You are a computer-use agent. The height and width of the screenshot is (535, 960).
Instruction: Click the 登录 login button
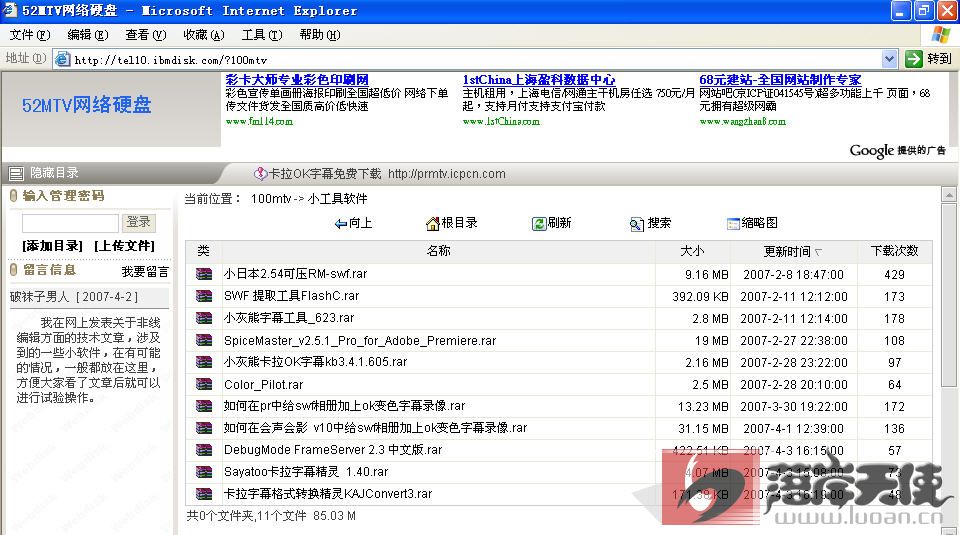(x=138, y=222)
